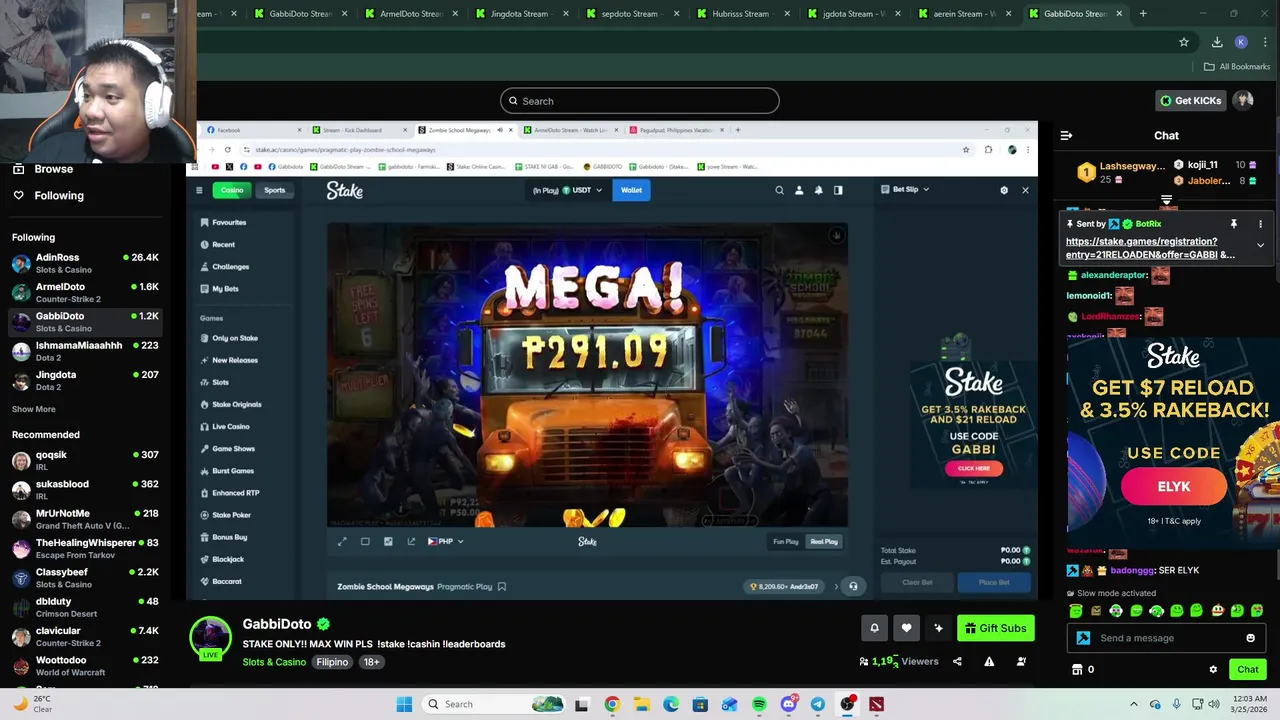The width and height of the screenshot is (1280, 720).
Task: Click the bookmark star in Chrome address bar
Action: coord(1184,42)
